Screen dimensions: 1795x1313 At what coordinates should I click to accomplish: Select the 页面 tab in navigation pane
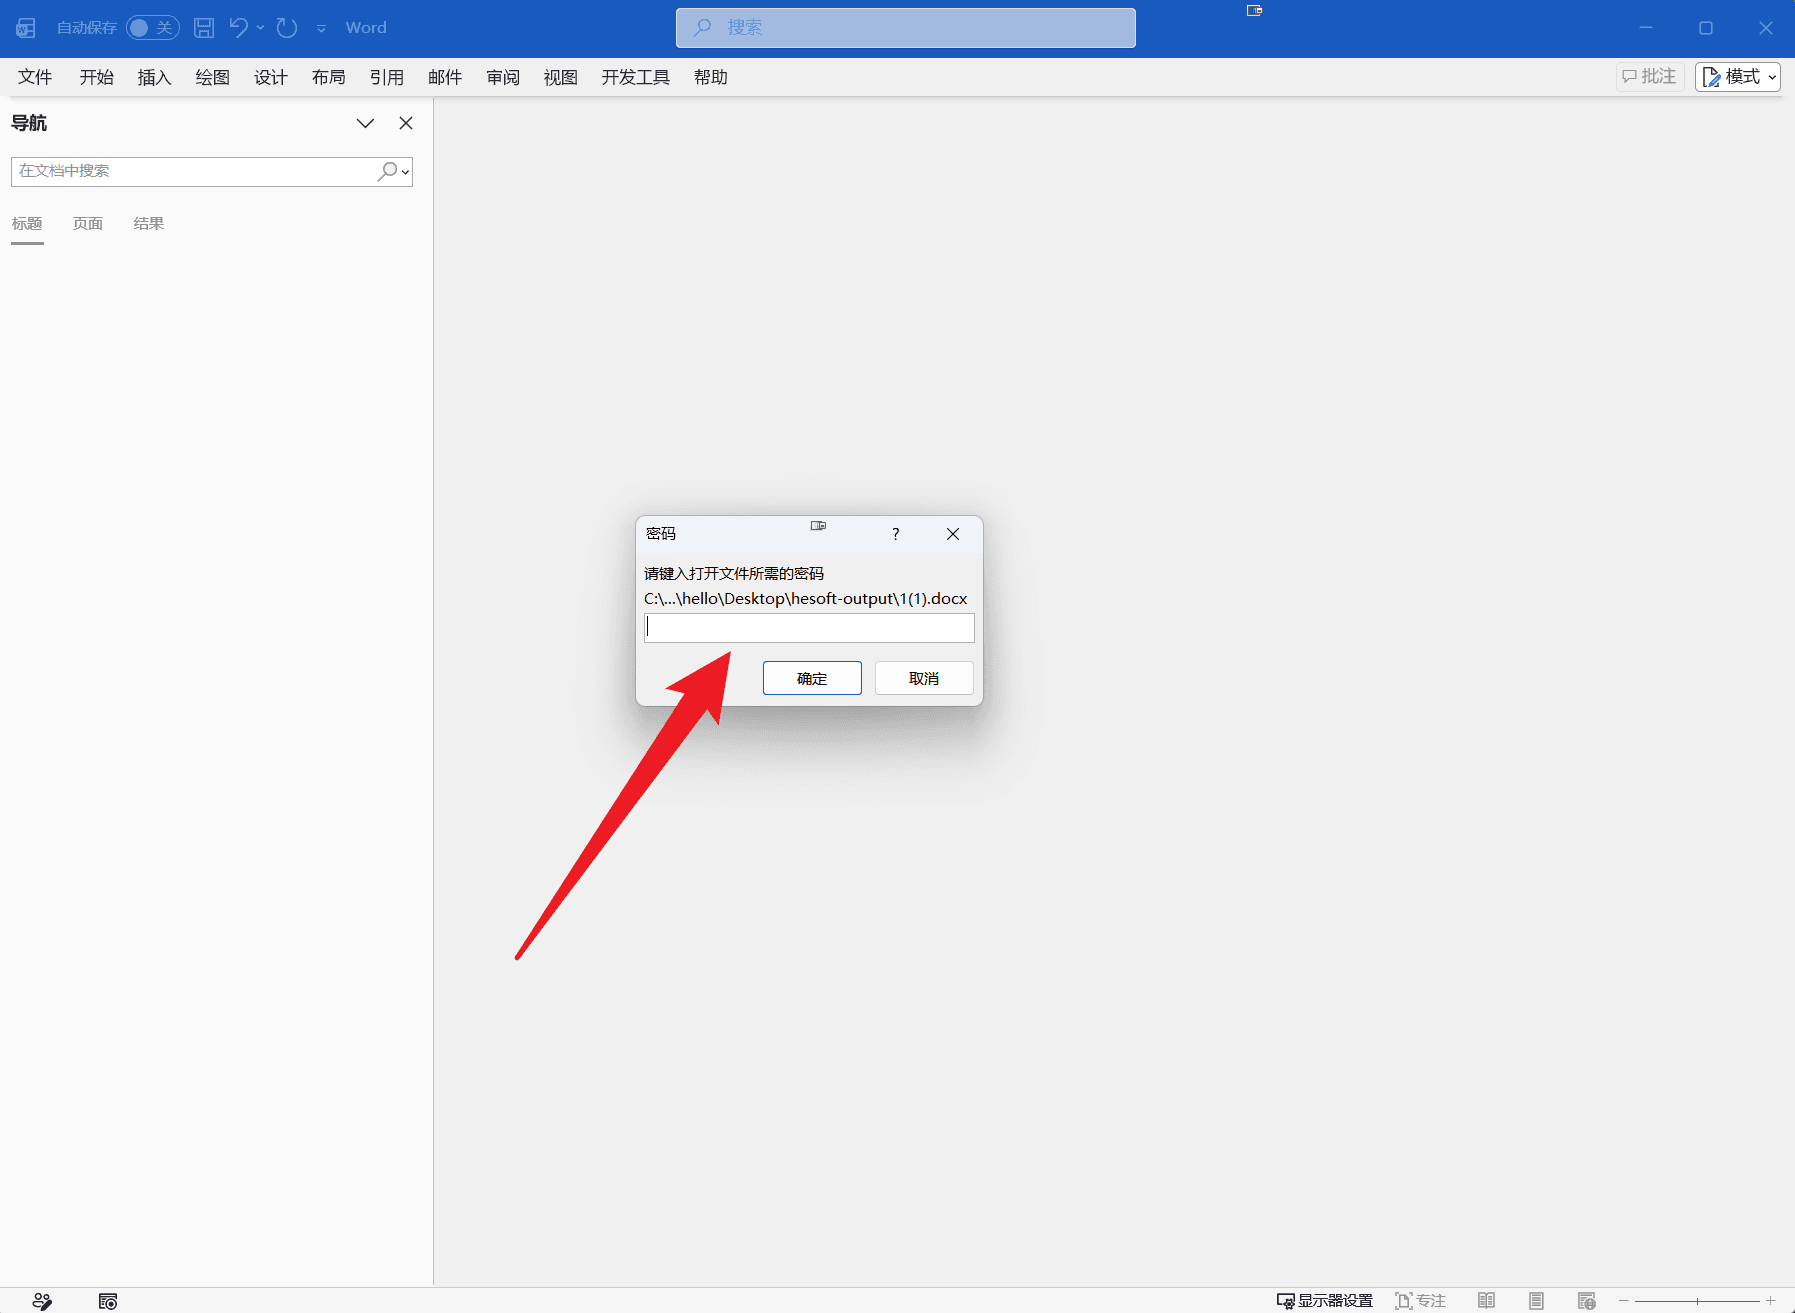88,224
